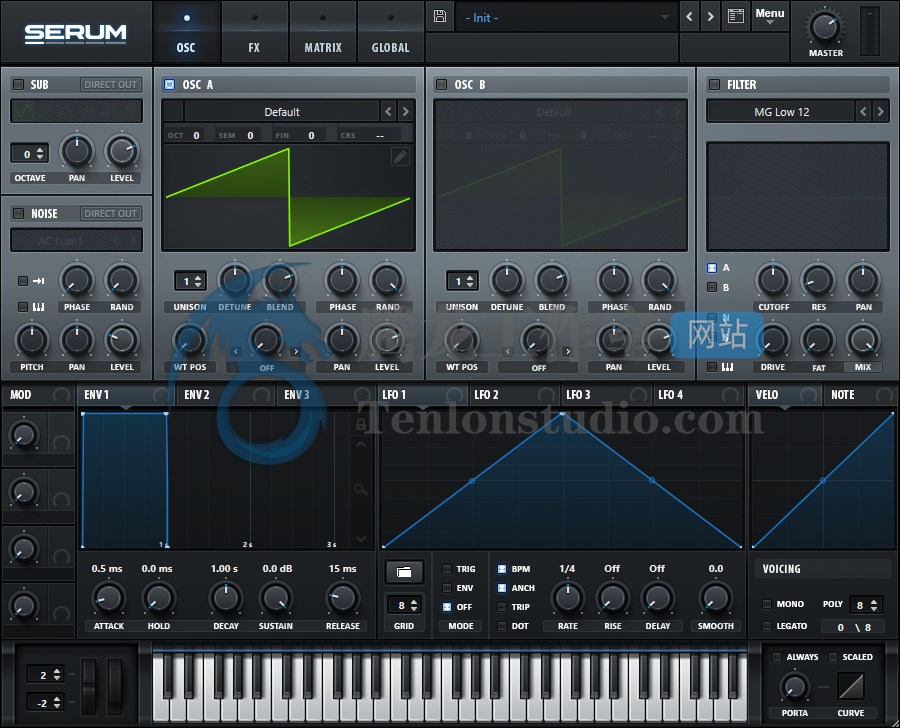900x728 pixels.
Task: Click OSC A warp mode left arrow
Action: 236,351
